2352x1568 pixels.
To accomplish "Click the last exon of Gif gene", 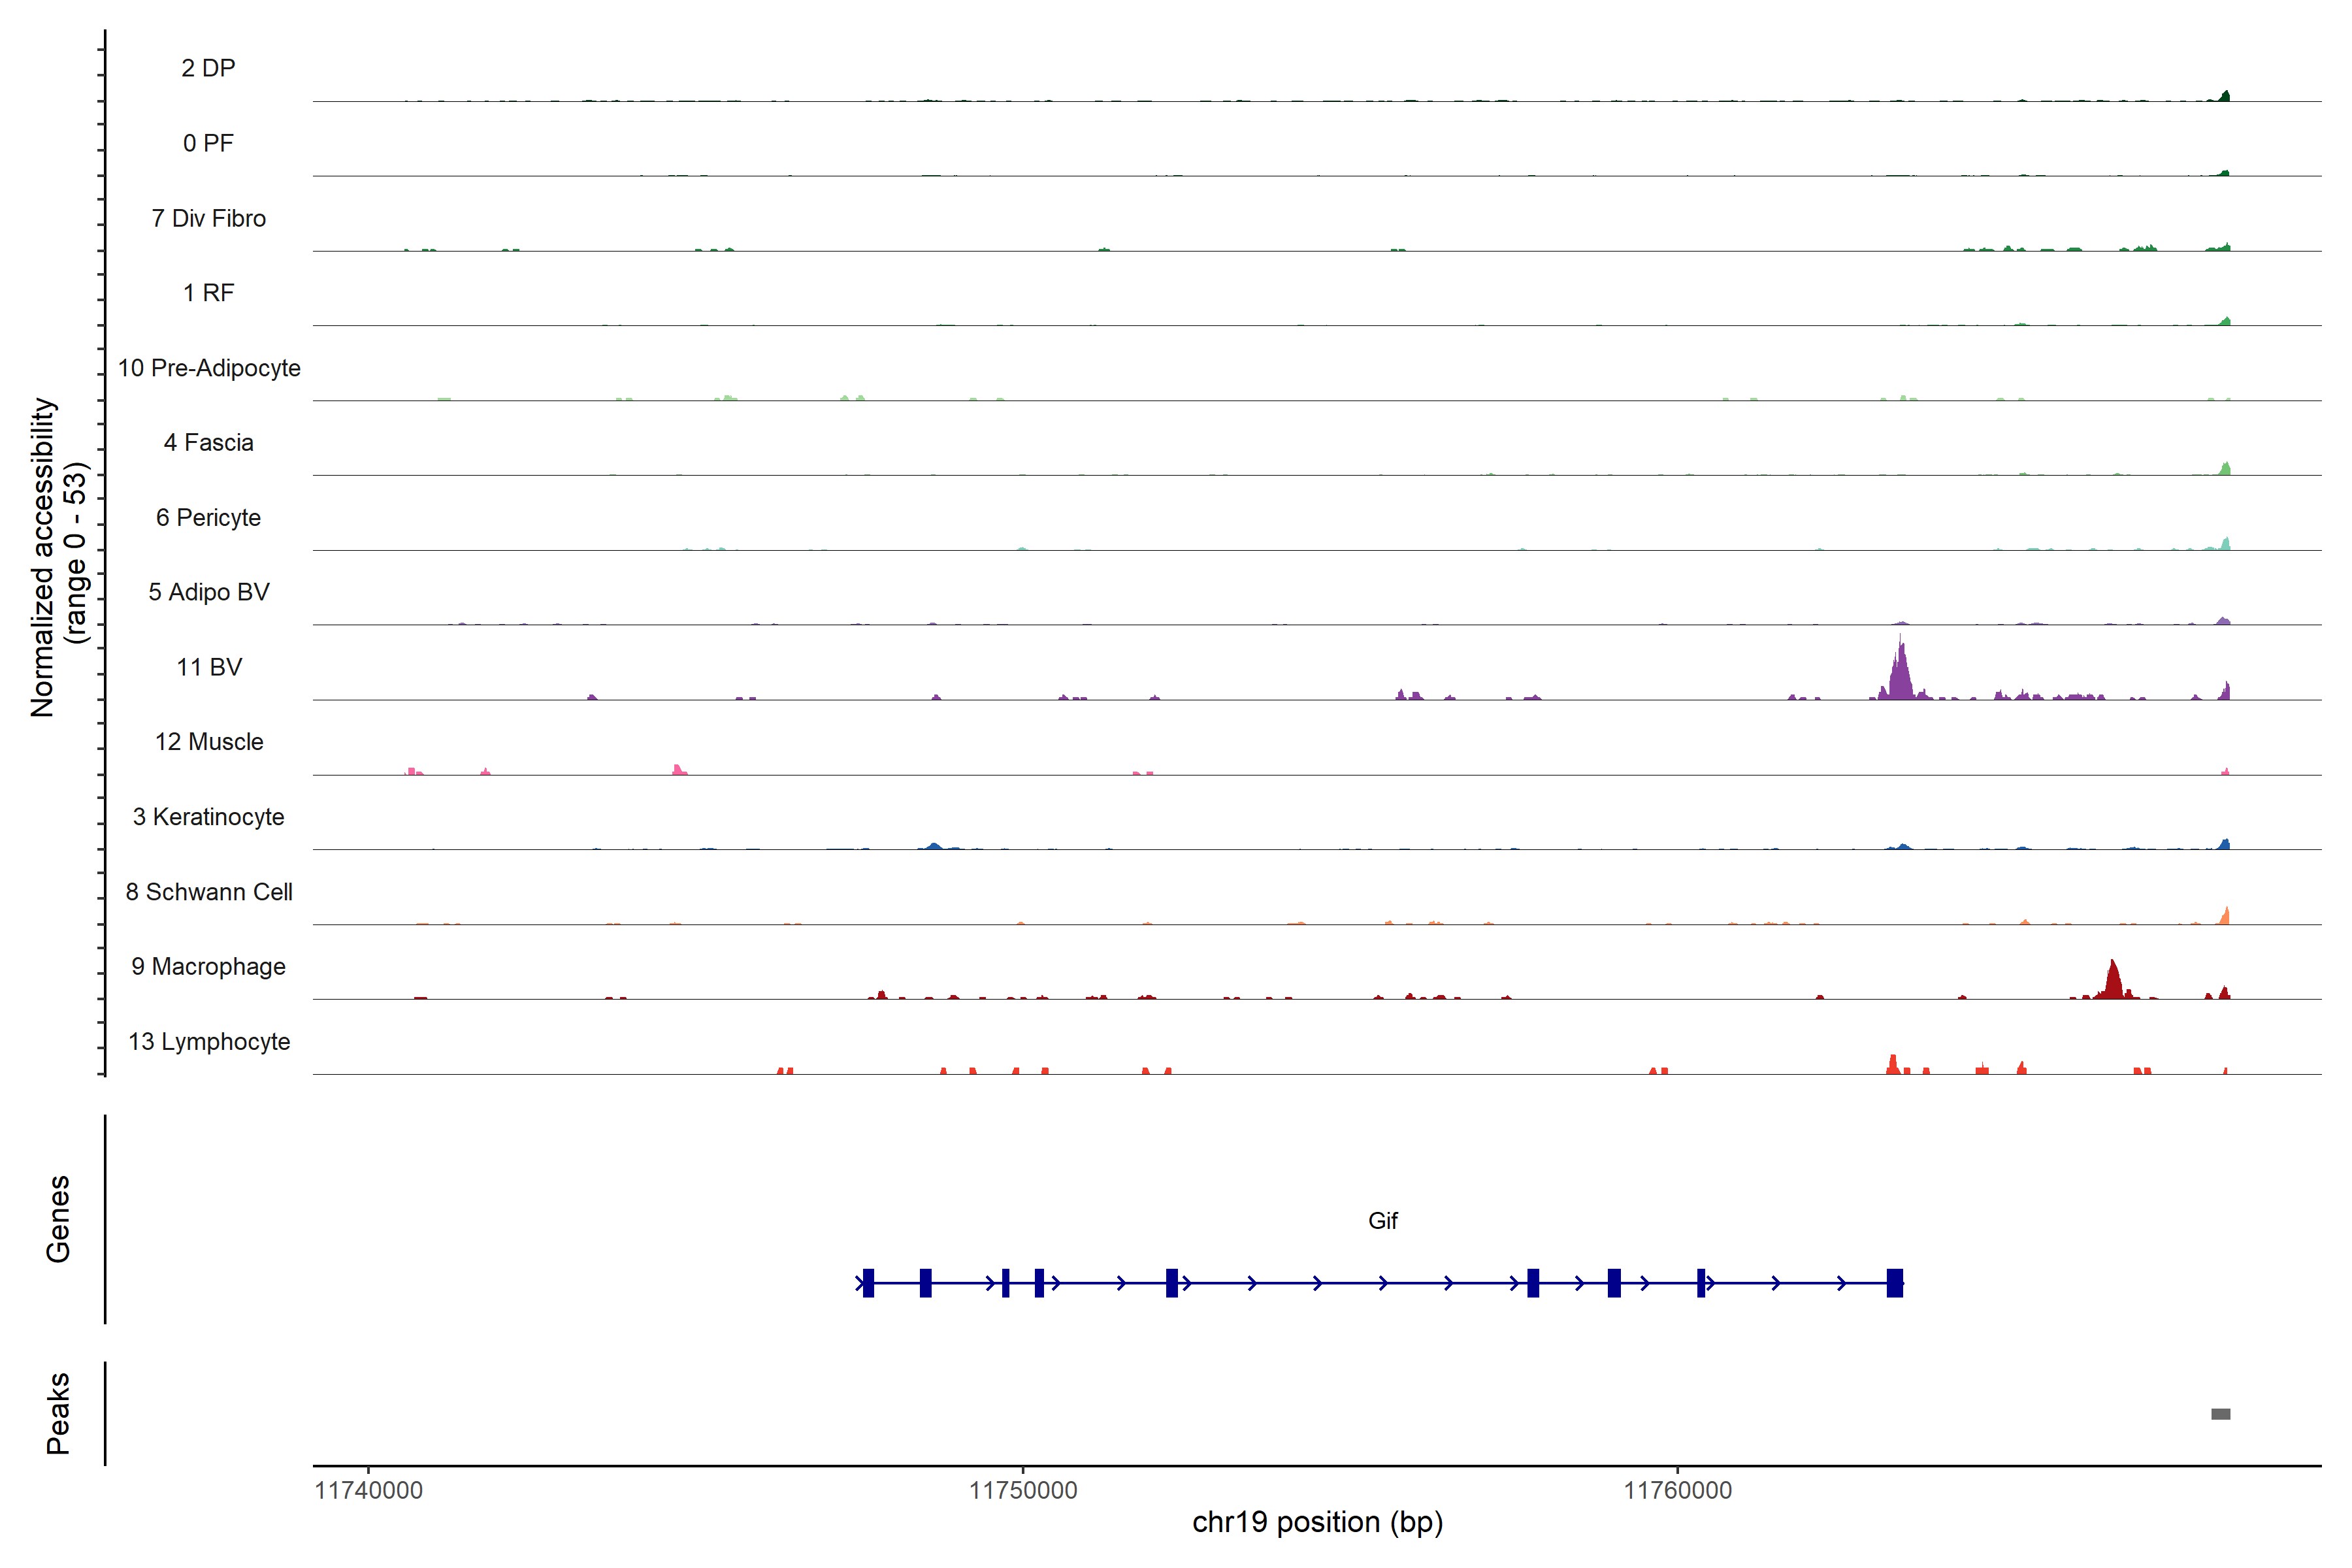I will 1894,1283.
